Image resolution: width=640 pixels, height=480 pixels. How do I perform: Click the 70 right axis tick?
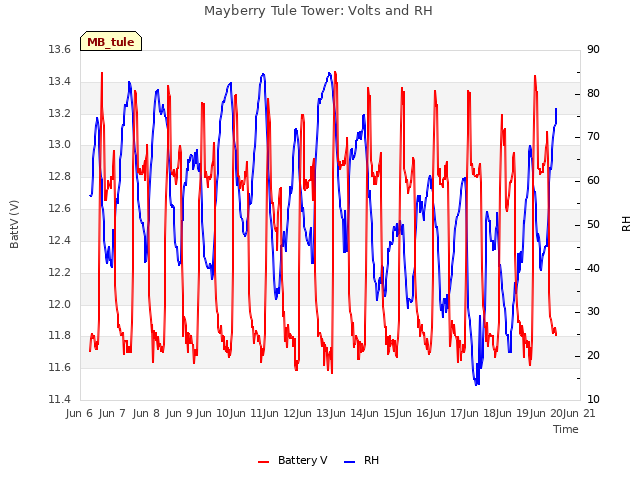(593, 137)
